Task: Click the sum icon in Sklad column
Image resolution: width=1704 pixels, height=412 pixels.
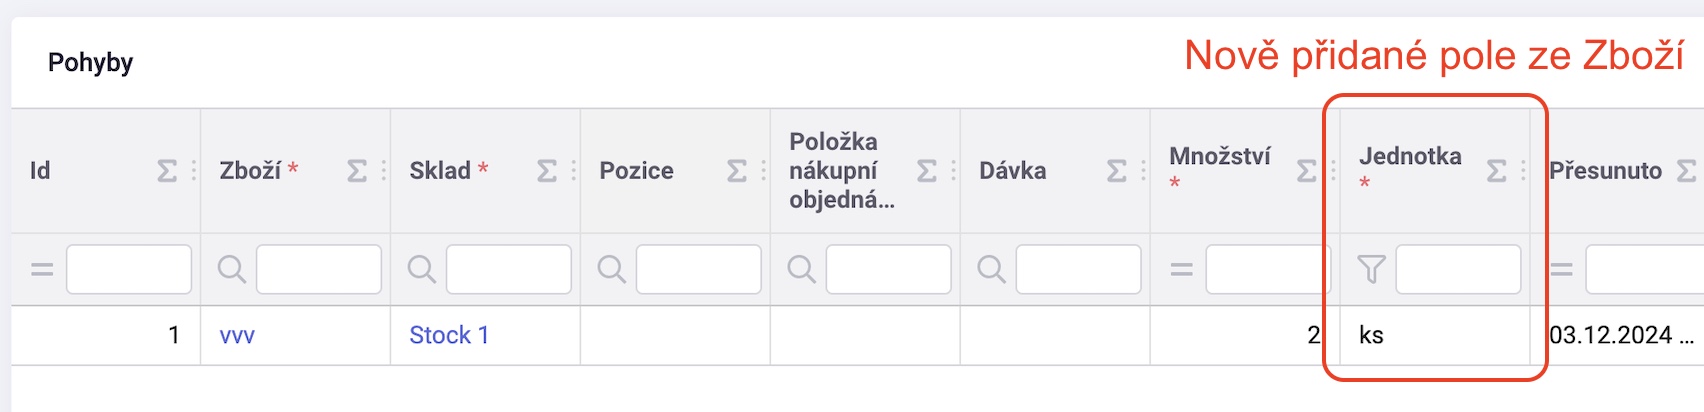Action: pyautogui.click(x=547, y=171)
